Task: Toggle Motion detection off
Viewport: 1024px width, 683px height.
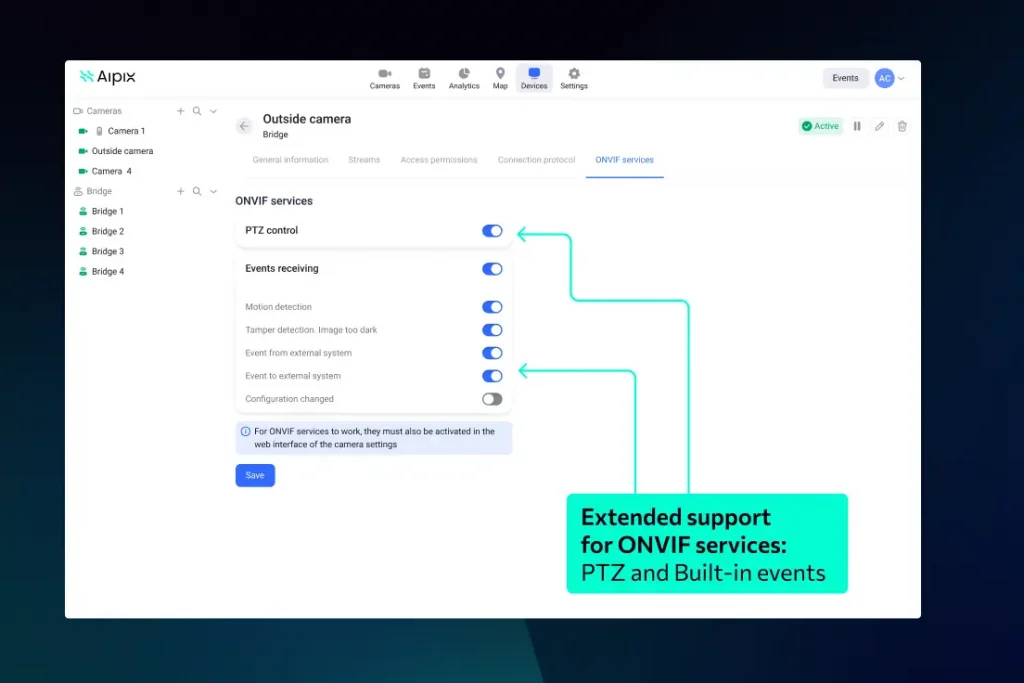Action: coord(492,307)
